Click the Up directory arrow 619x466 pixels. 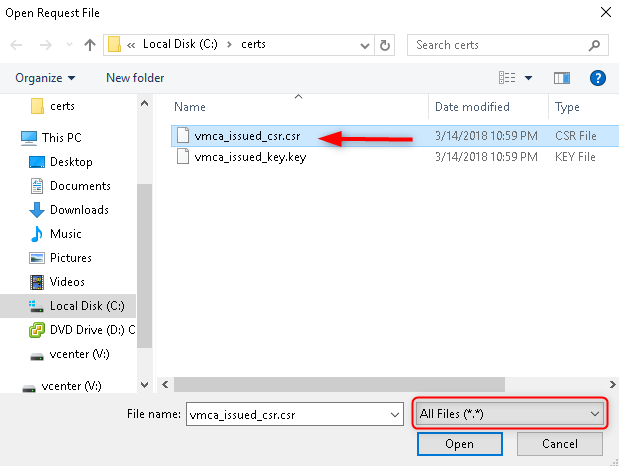coord(90,45)
